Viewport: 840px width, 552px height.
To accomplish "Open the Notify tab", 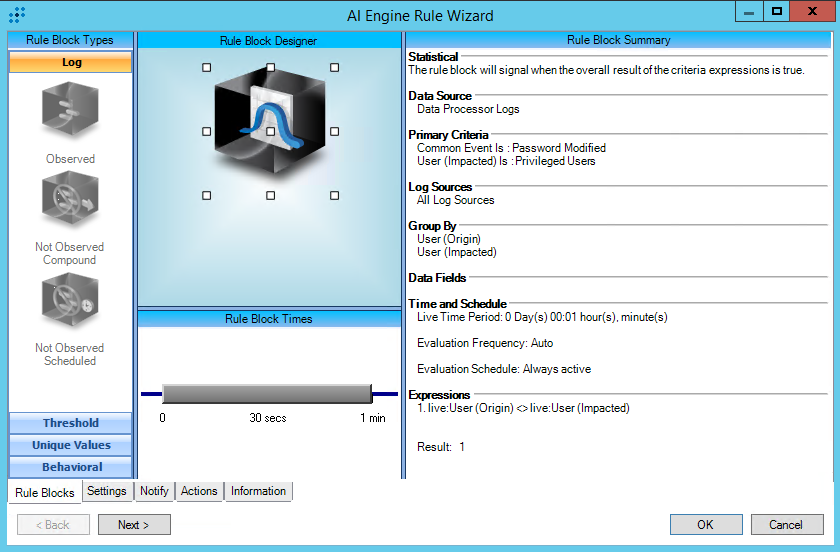I will pyautogui.click(x=154, y=491).
